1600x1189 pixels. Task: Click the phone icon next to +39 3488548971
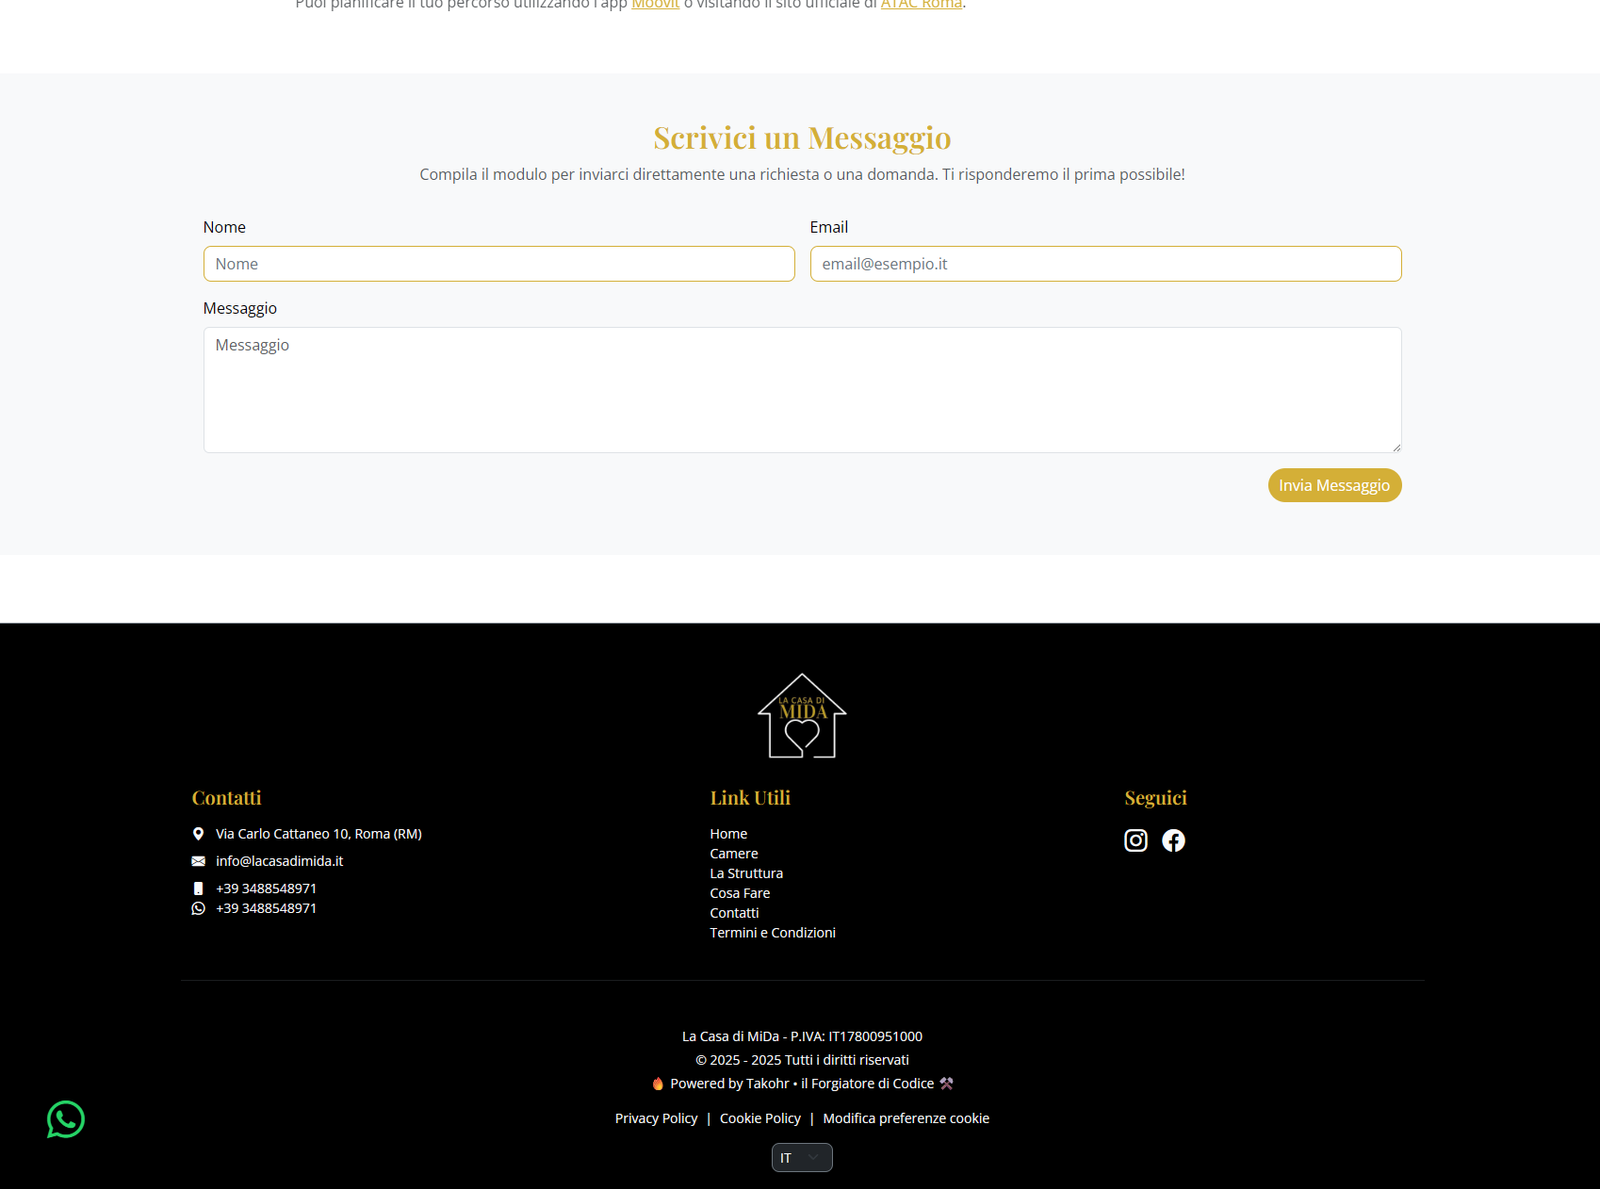click(198, 888)
